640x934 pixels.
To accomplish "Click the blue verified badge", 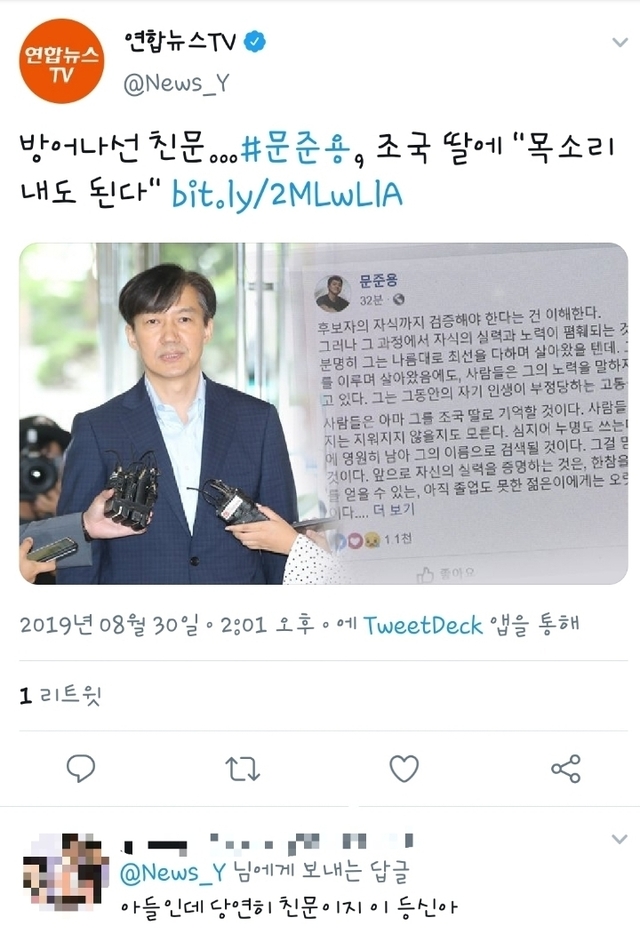I will point(255,41).
